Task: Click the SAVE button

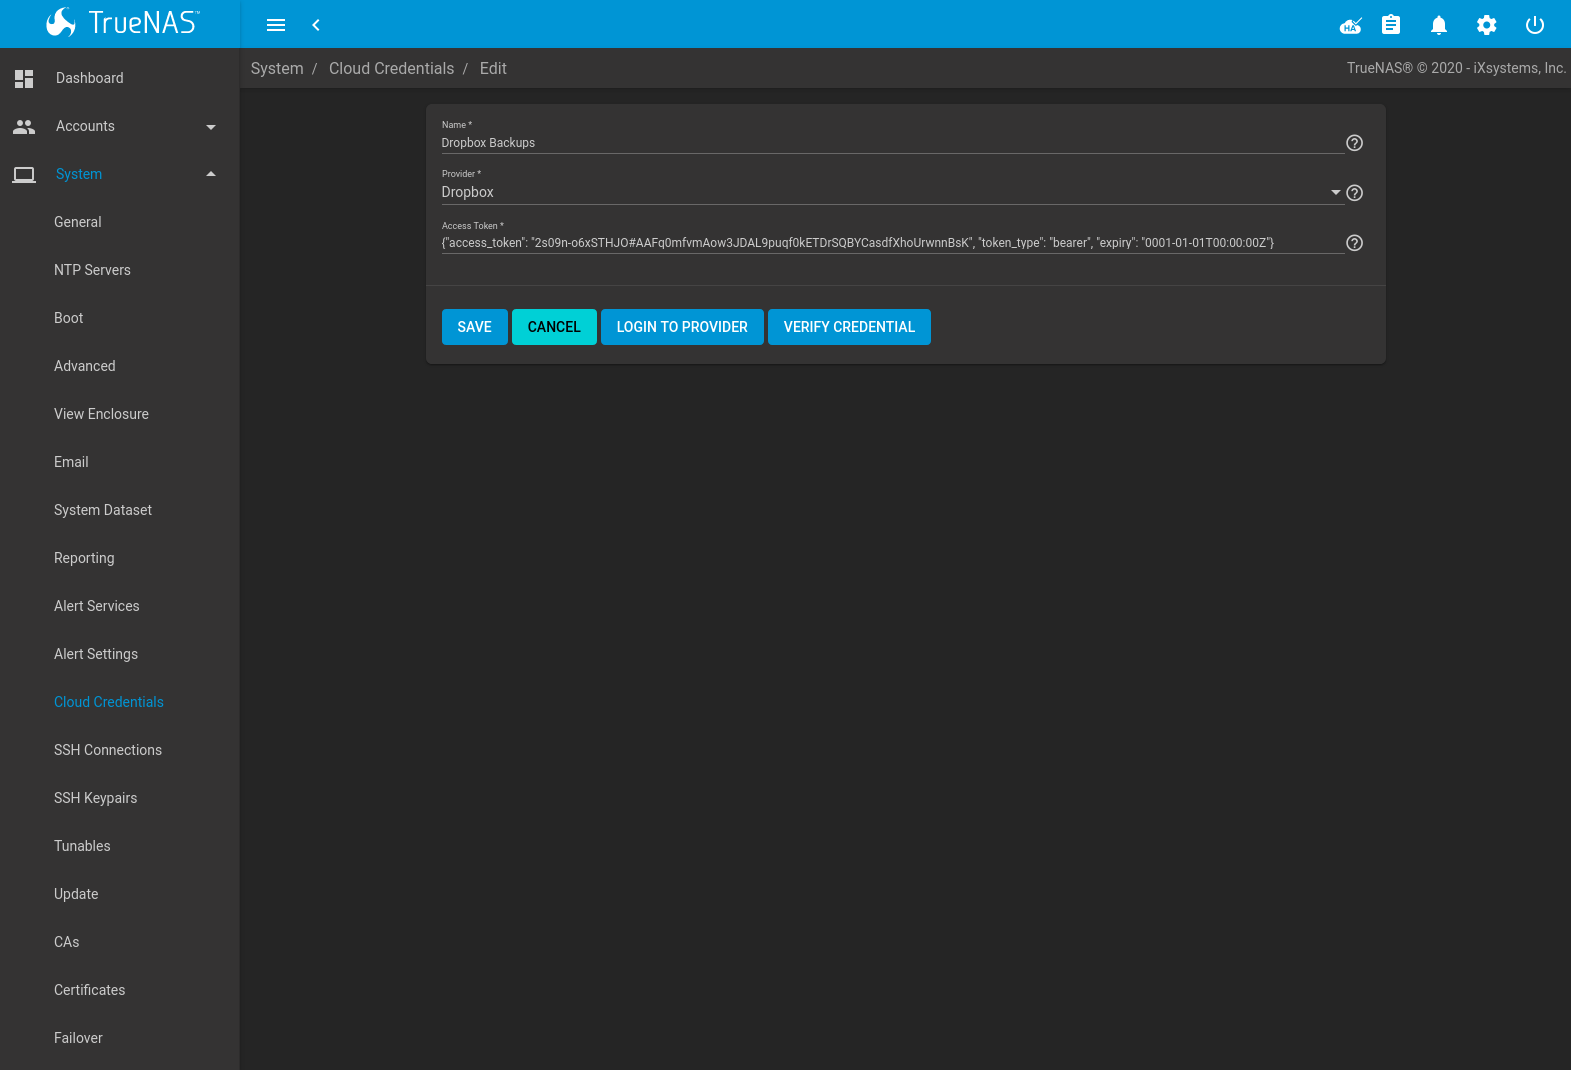Action: (475, 327)
